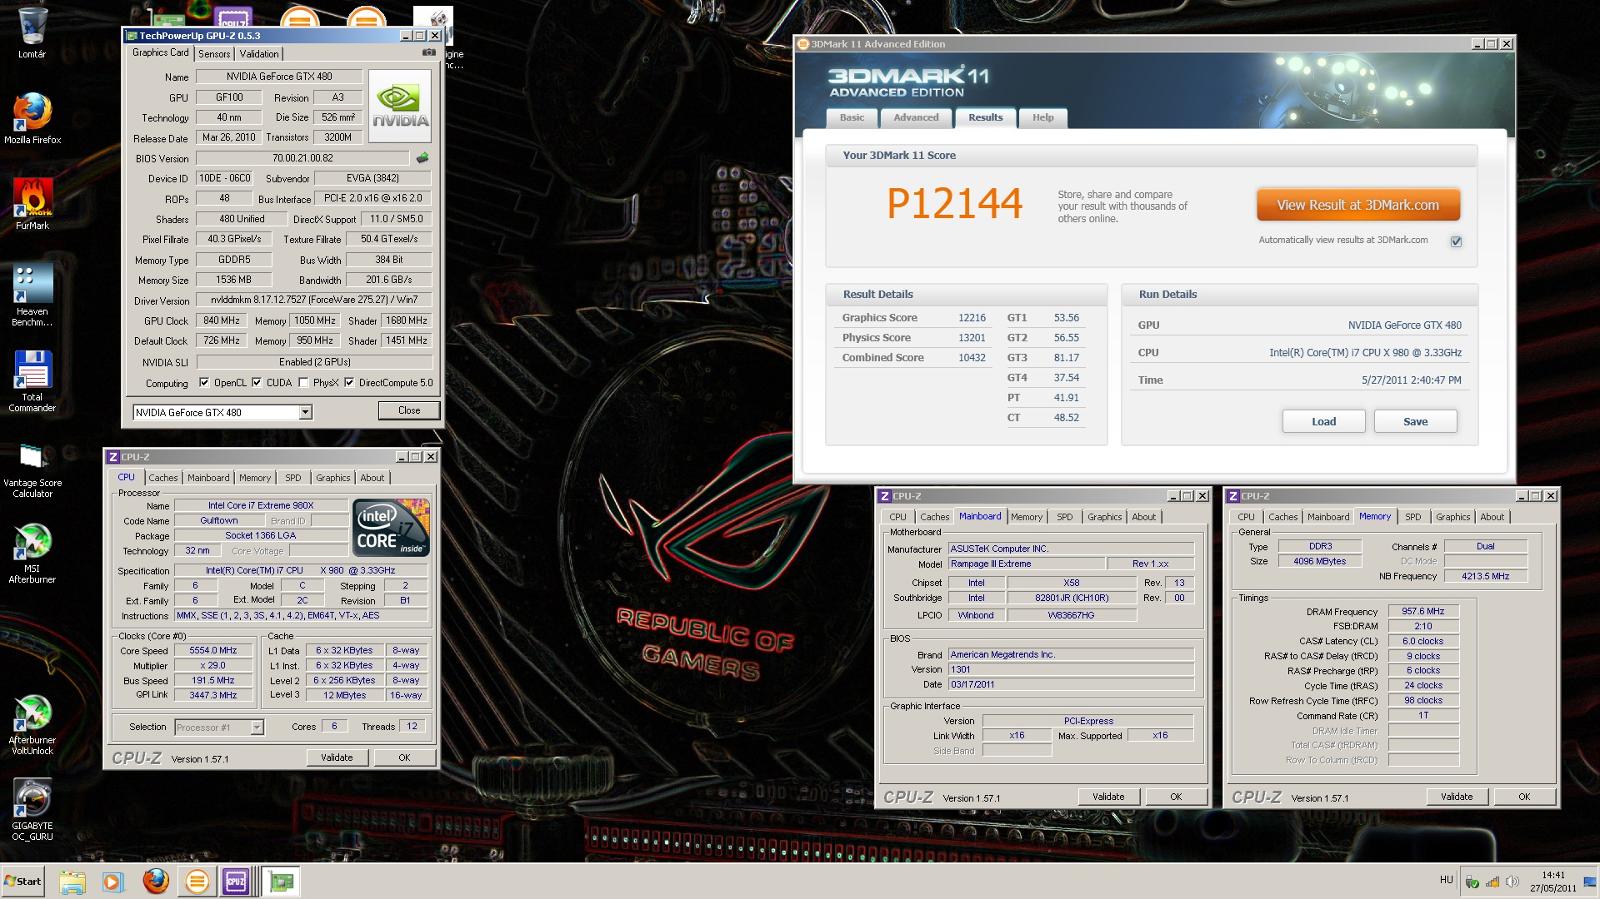The height and width of the screenshot is (899, 1600).
Task: Open the Advanced tab in 3DMark 11
Action: [916, 118]
